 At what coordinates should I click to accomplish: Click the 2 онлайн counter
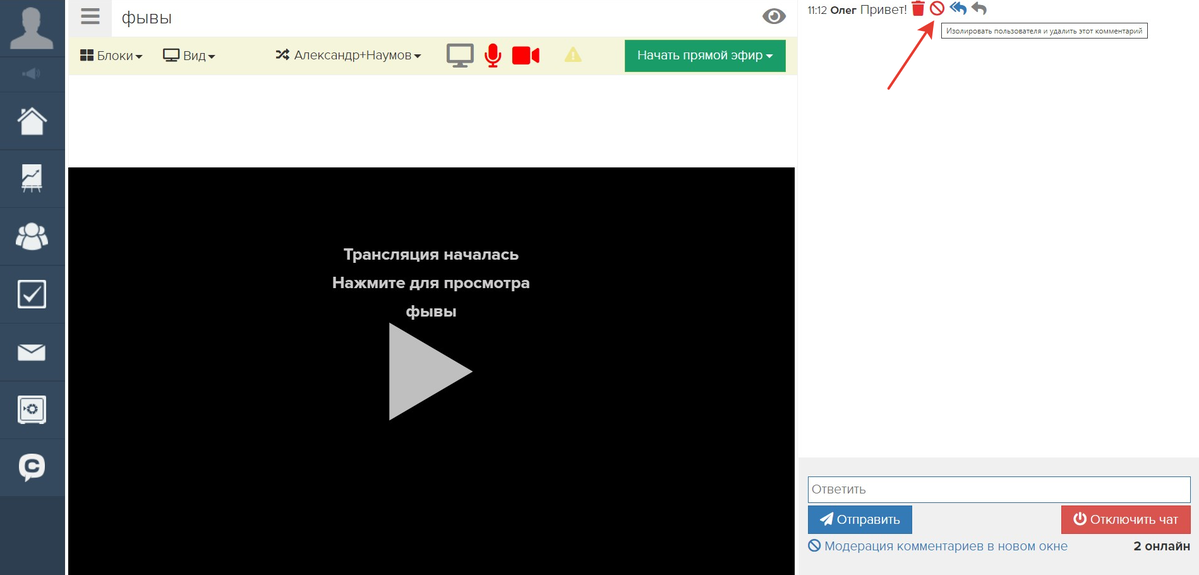point(1162,546)
